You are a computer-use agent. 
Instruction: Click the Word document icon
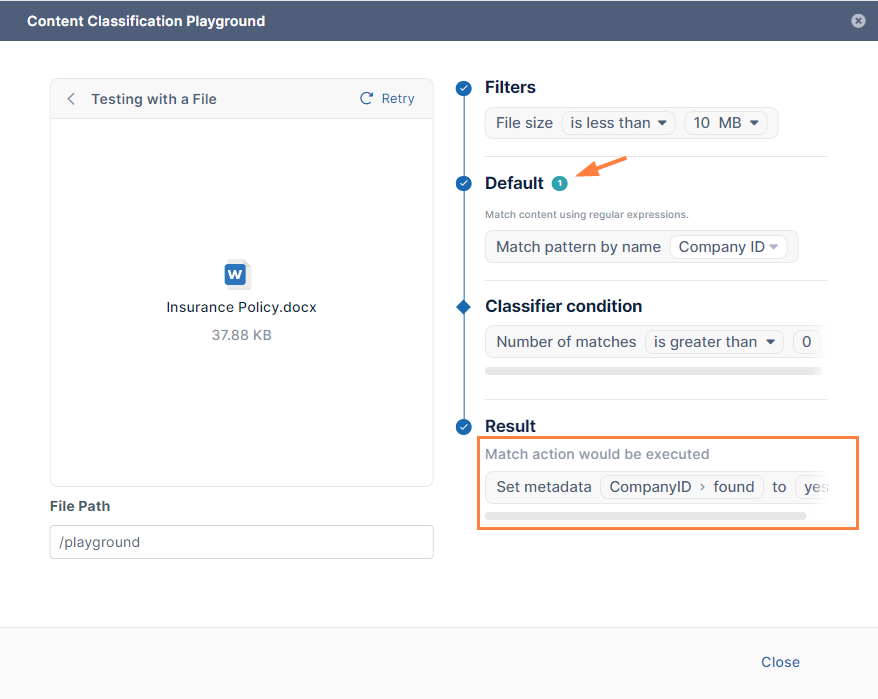click(x=236, y=273)
